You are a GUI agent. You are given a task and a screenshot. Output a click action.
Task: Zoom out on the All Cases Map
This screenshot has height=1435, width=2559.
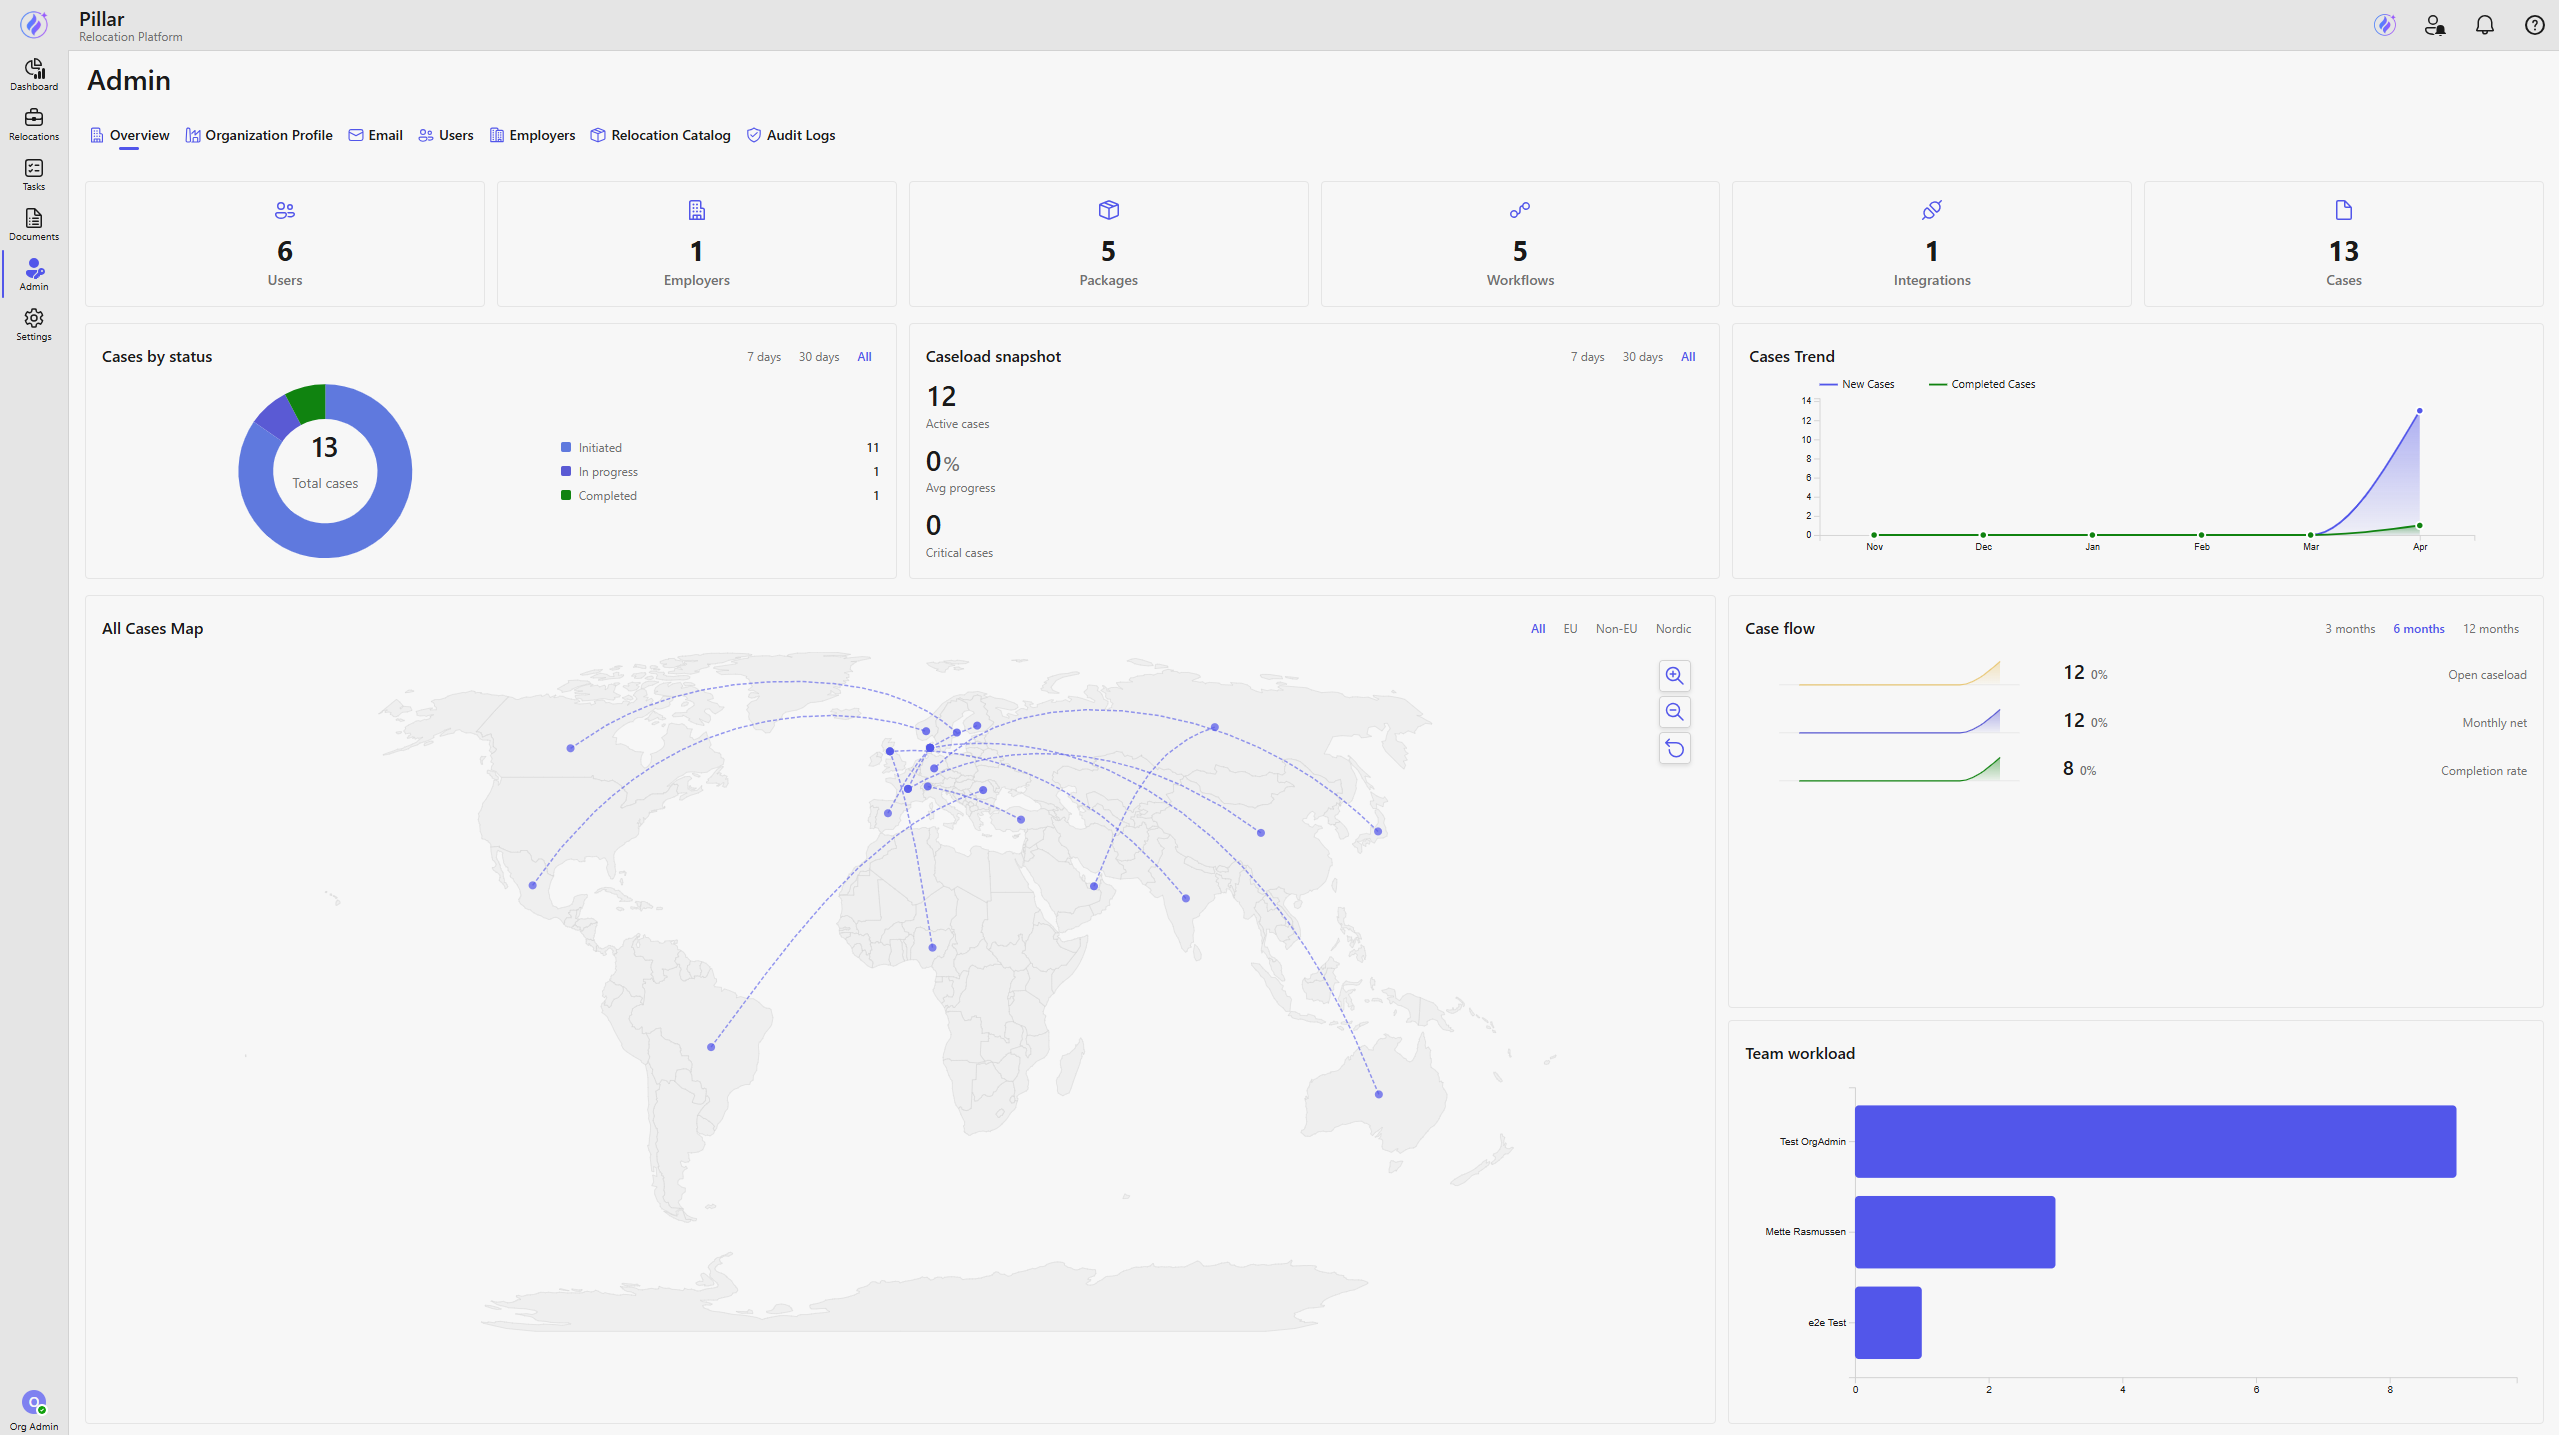tap(1675, 712)
